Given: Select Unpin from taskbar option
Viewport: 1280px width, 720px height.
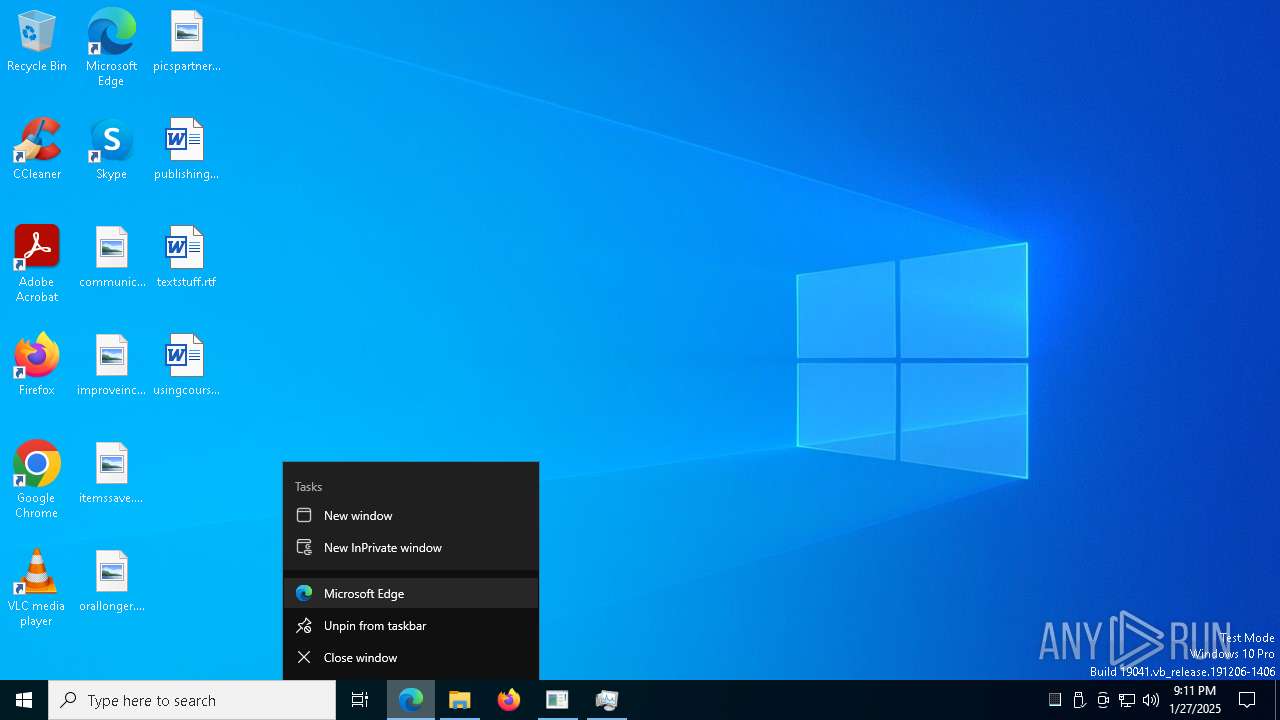Looking at the screenshot, I should click(411, 626).
